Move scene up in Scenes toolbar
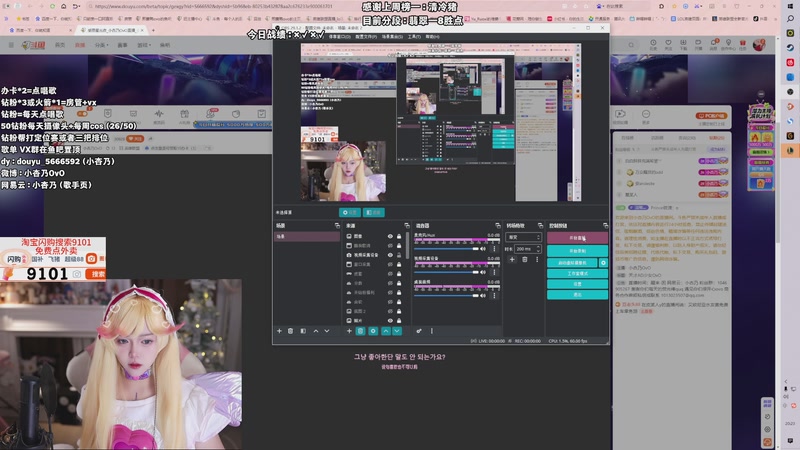The image size is (800, 450). click(316, 331)
